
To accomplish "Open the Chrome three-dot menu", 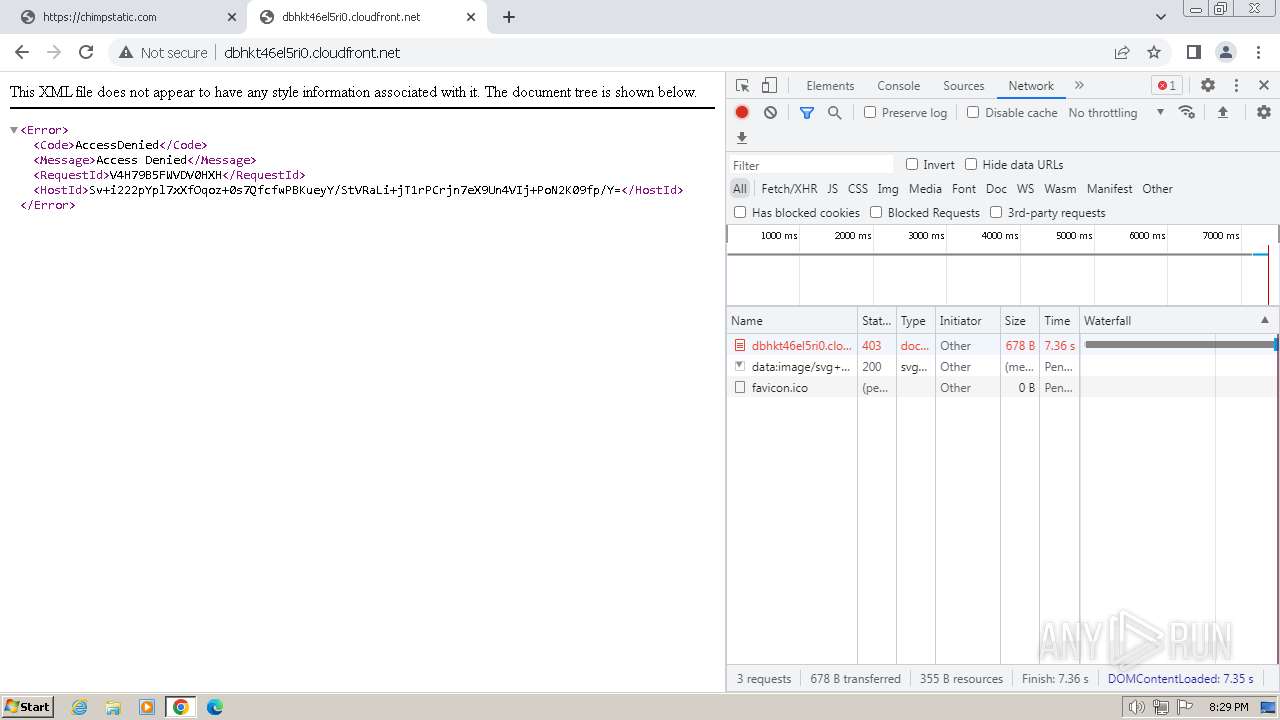I will pos(1258,52).
